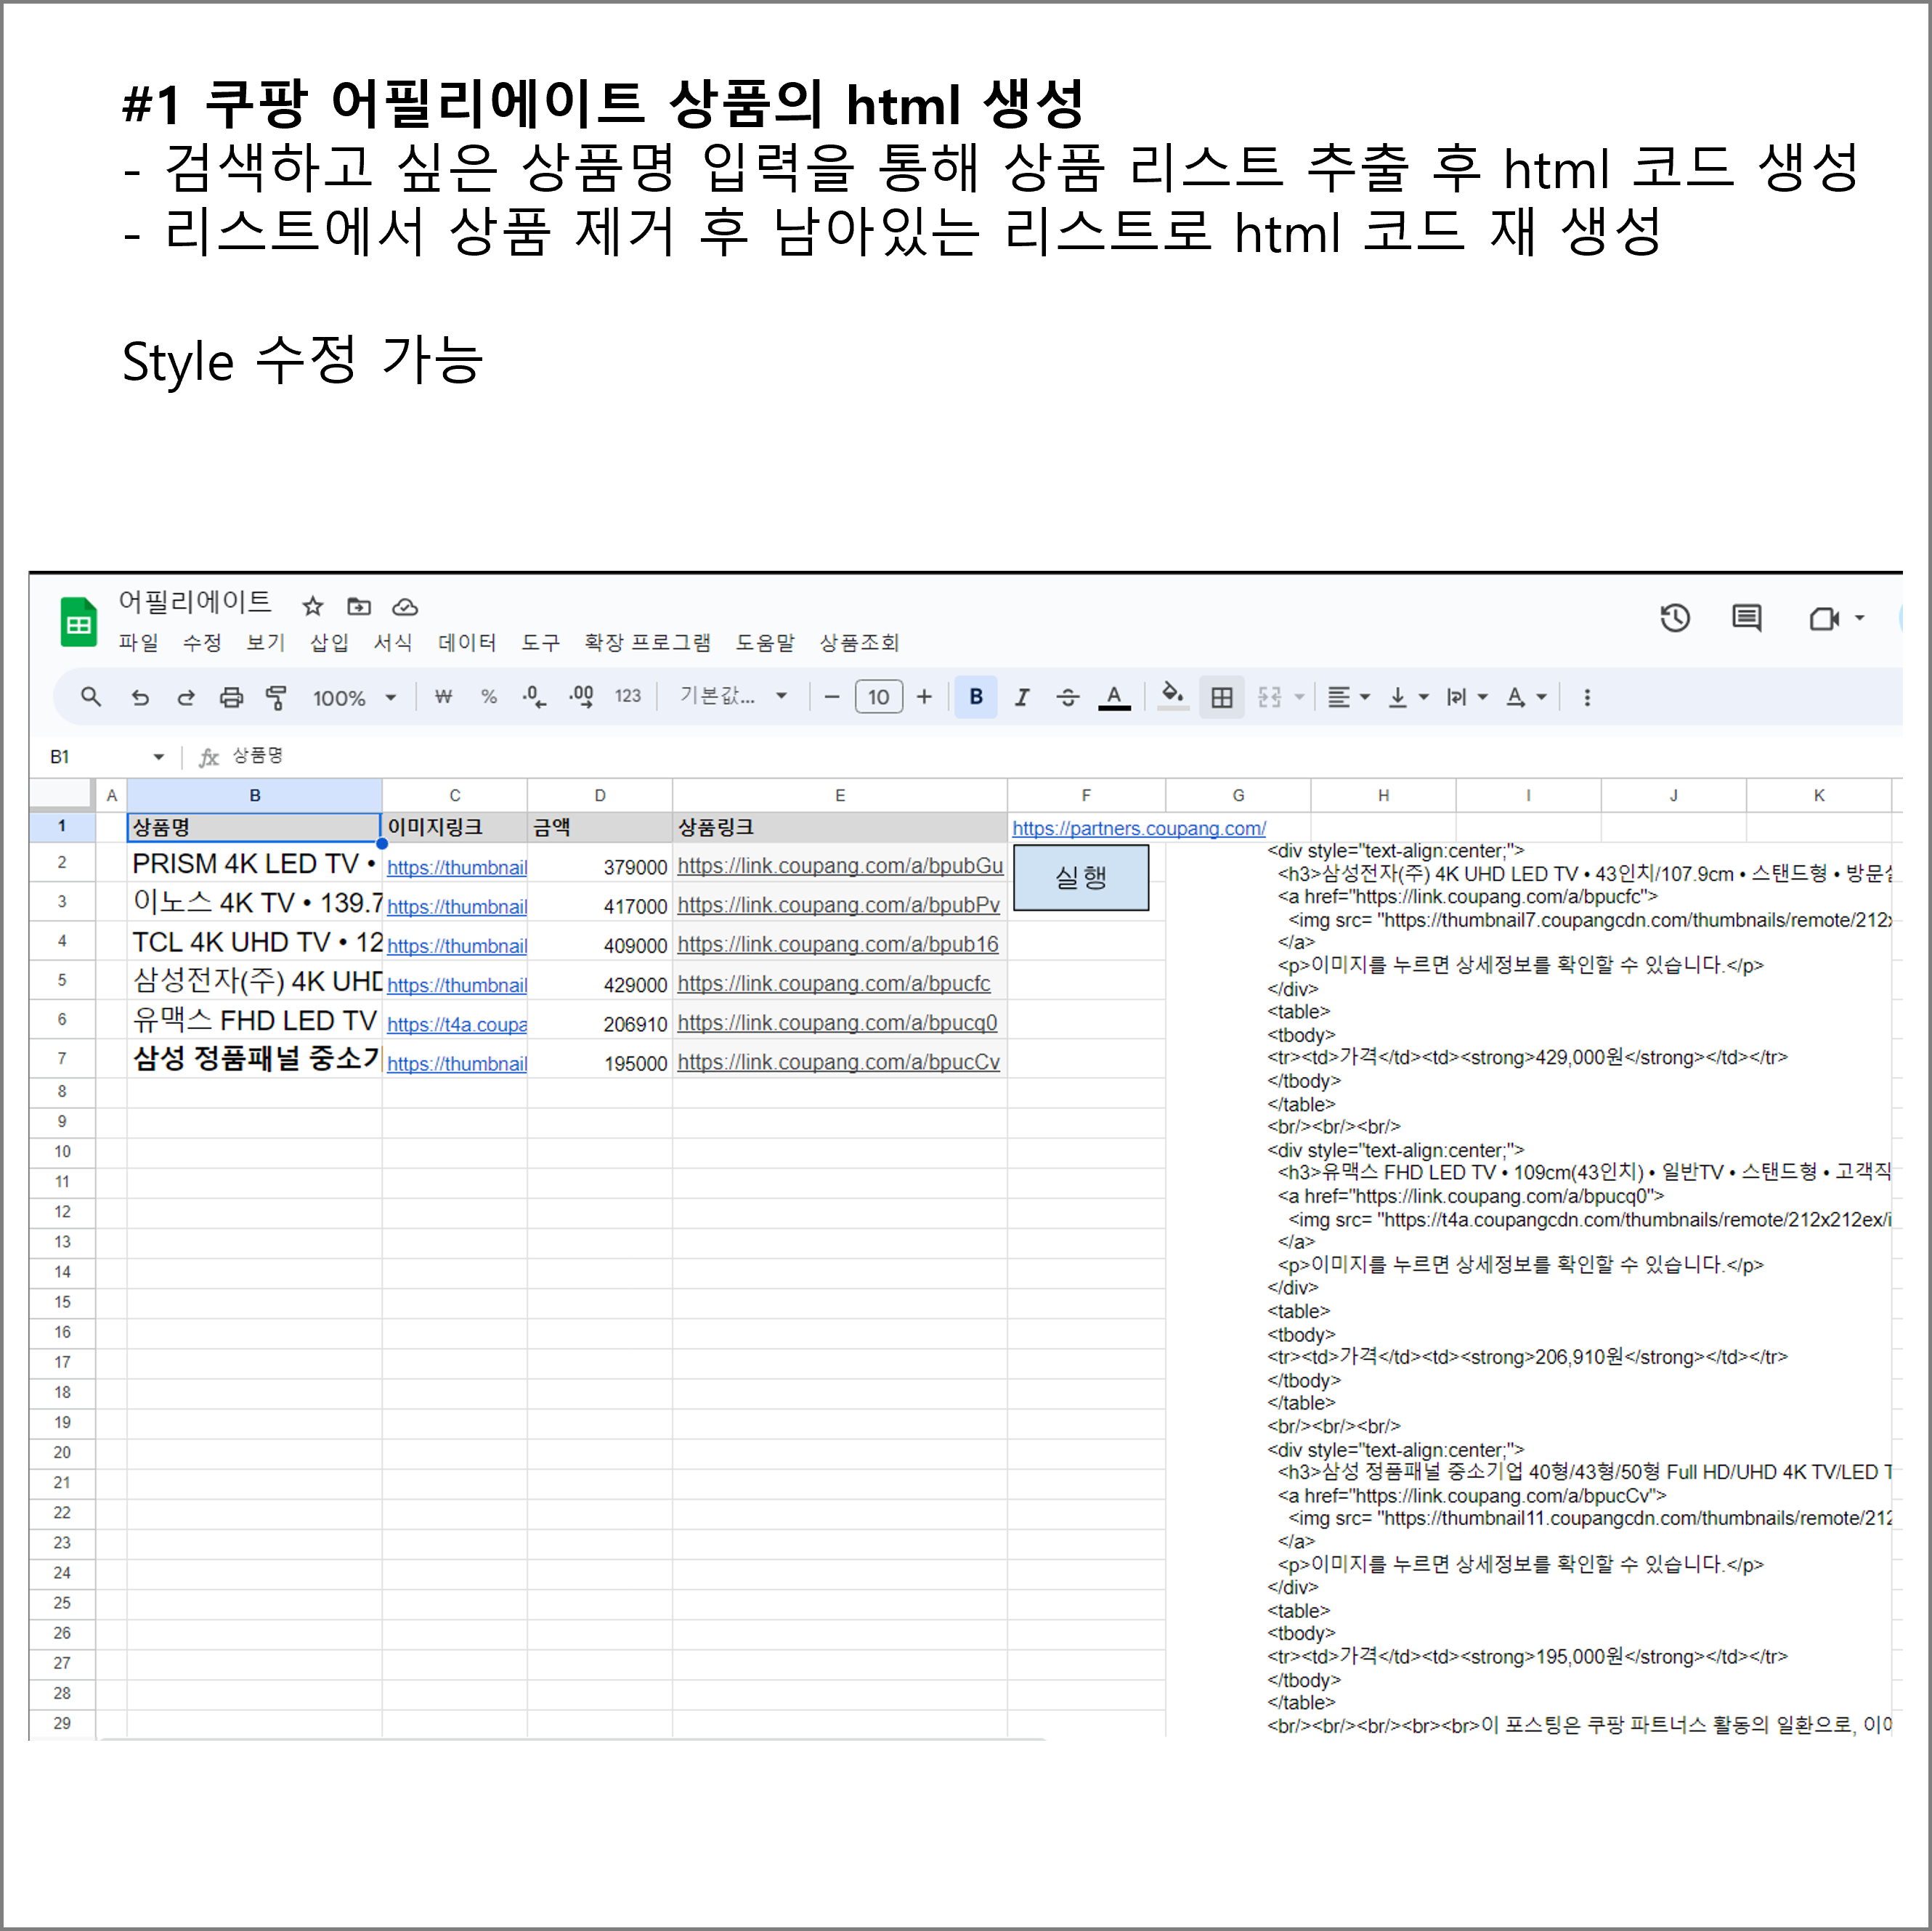This screenshot has height=1931, width=1932.
Task: Open the zoom level dropdown
Action: [x=355, y=697]
